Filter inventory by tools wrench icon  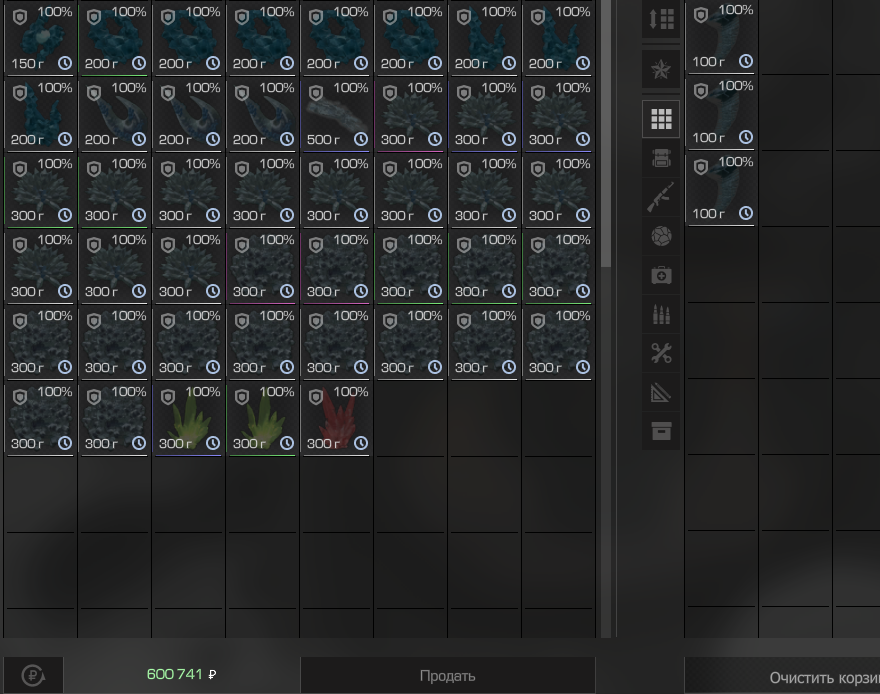[661, 353]
